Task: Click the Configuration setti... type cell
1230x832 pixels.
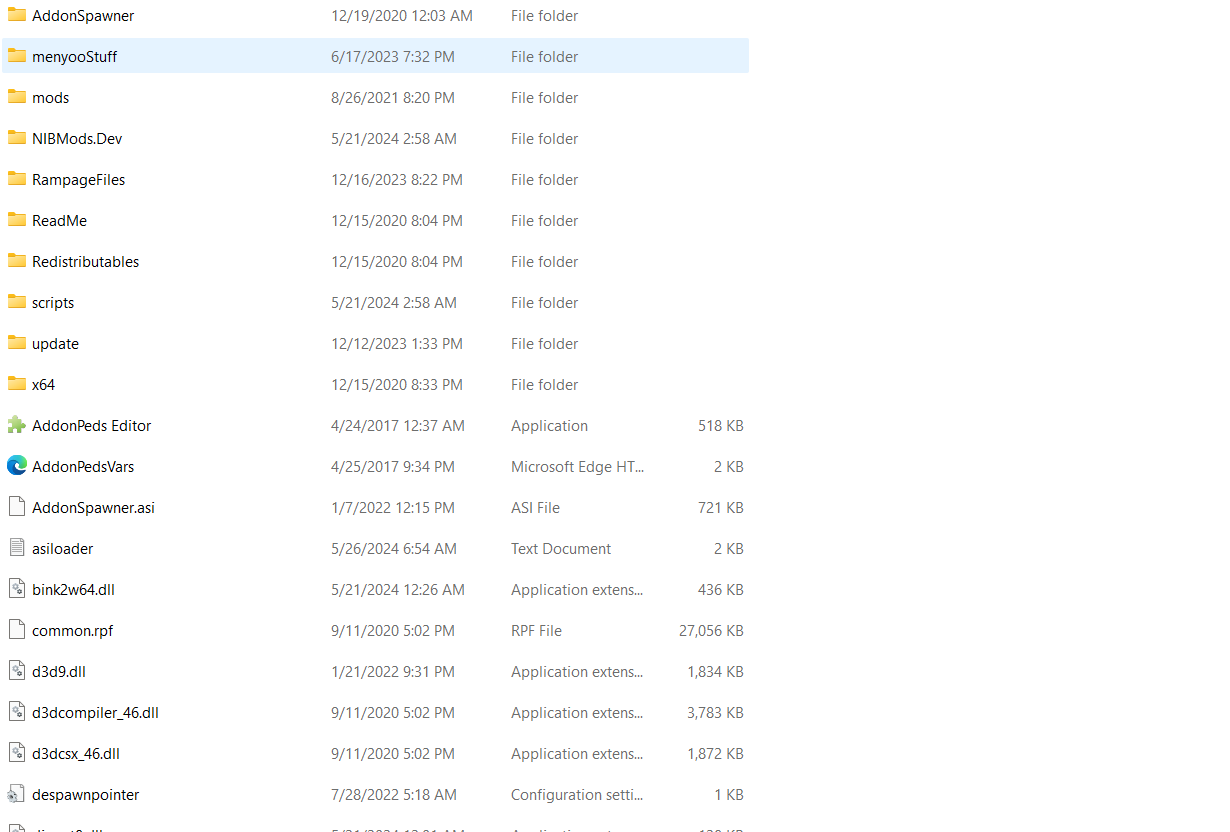Action: (x=578, y=795)
